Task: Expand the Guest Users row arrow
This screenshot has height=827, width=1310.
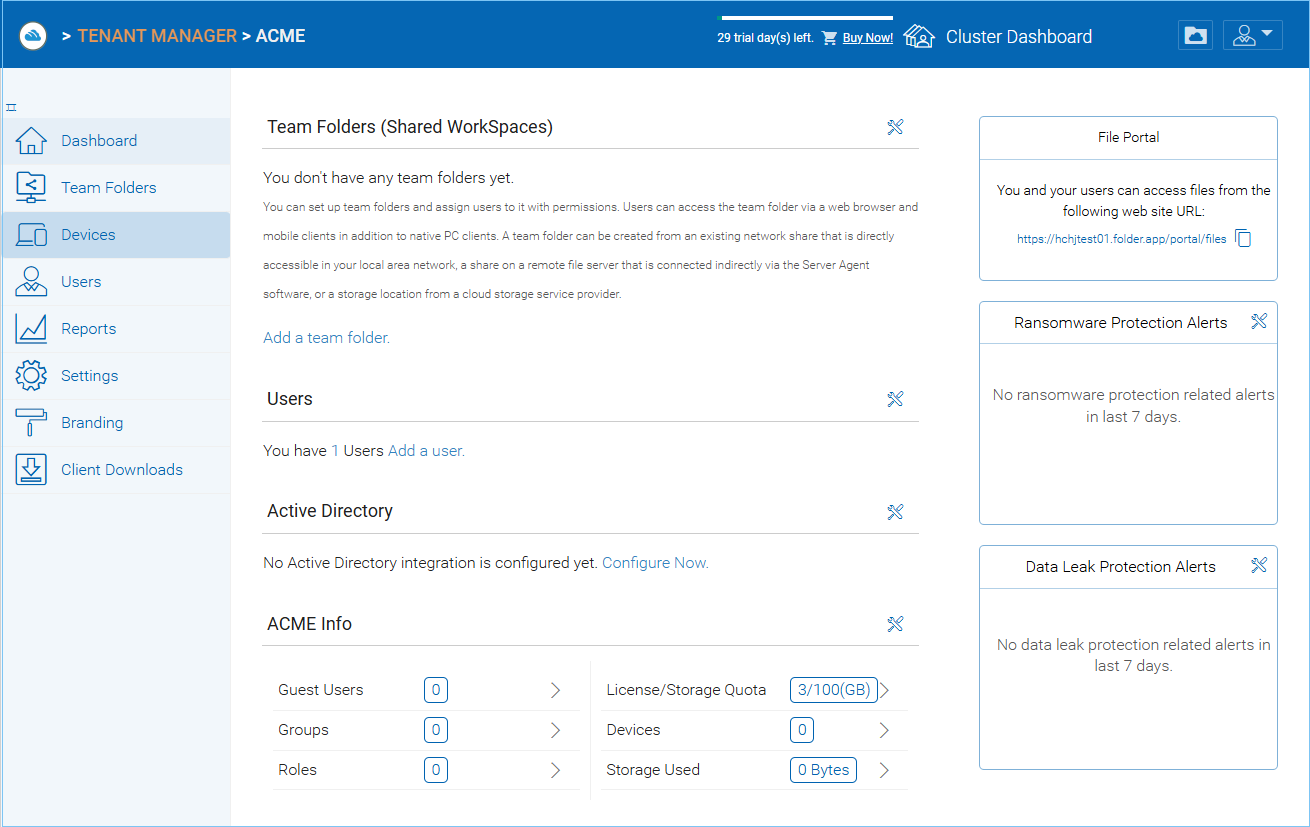Action: [556, 690]
